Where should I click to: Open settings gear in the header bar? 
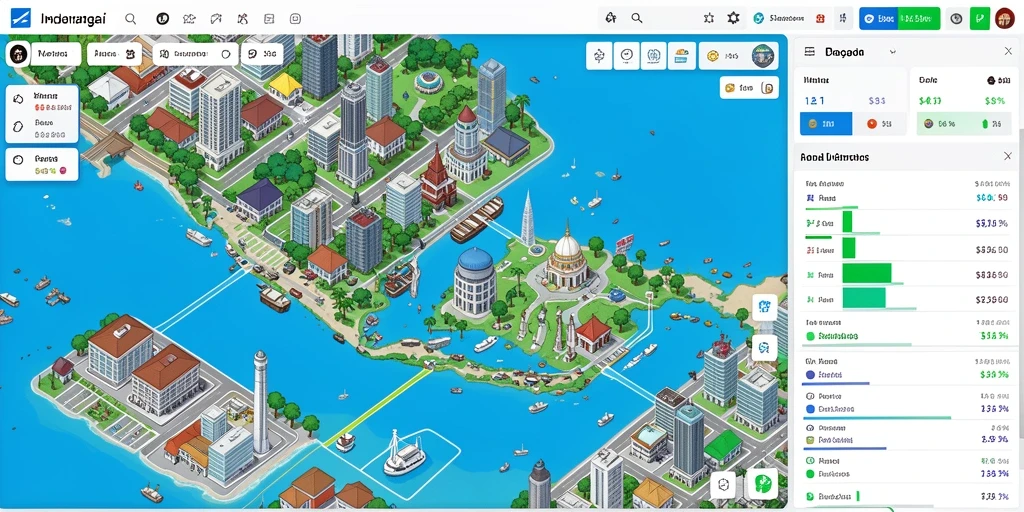pos(733,18)
